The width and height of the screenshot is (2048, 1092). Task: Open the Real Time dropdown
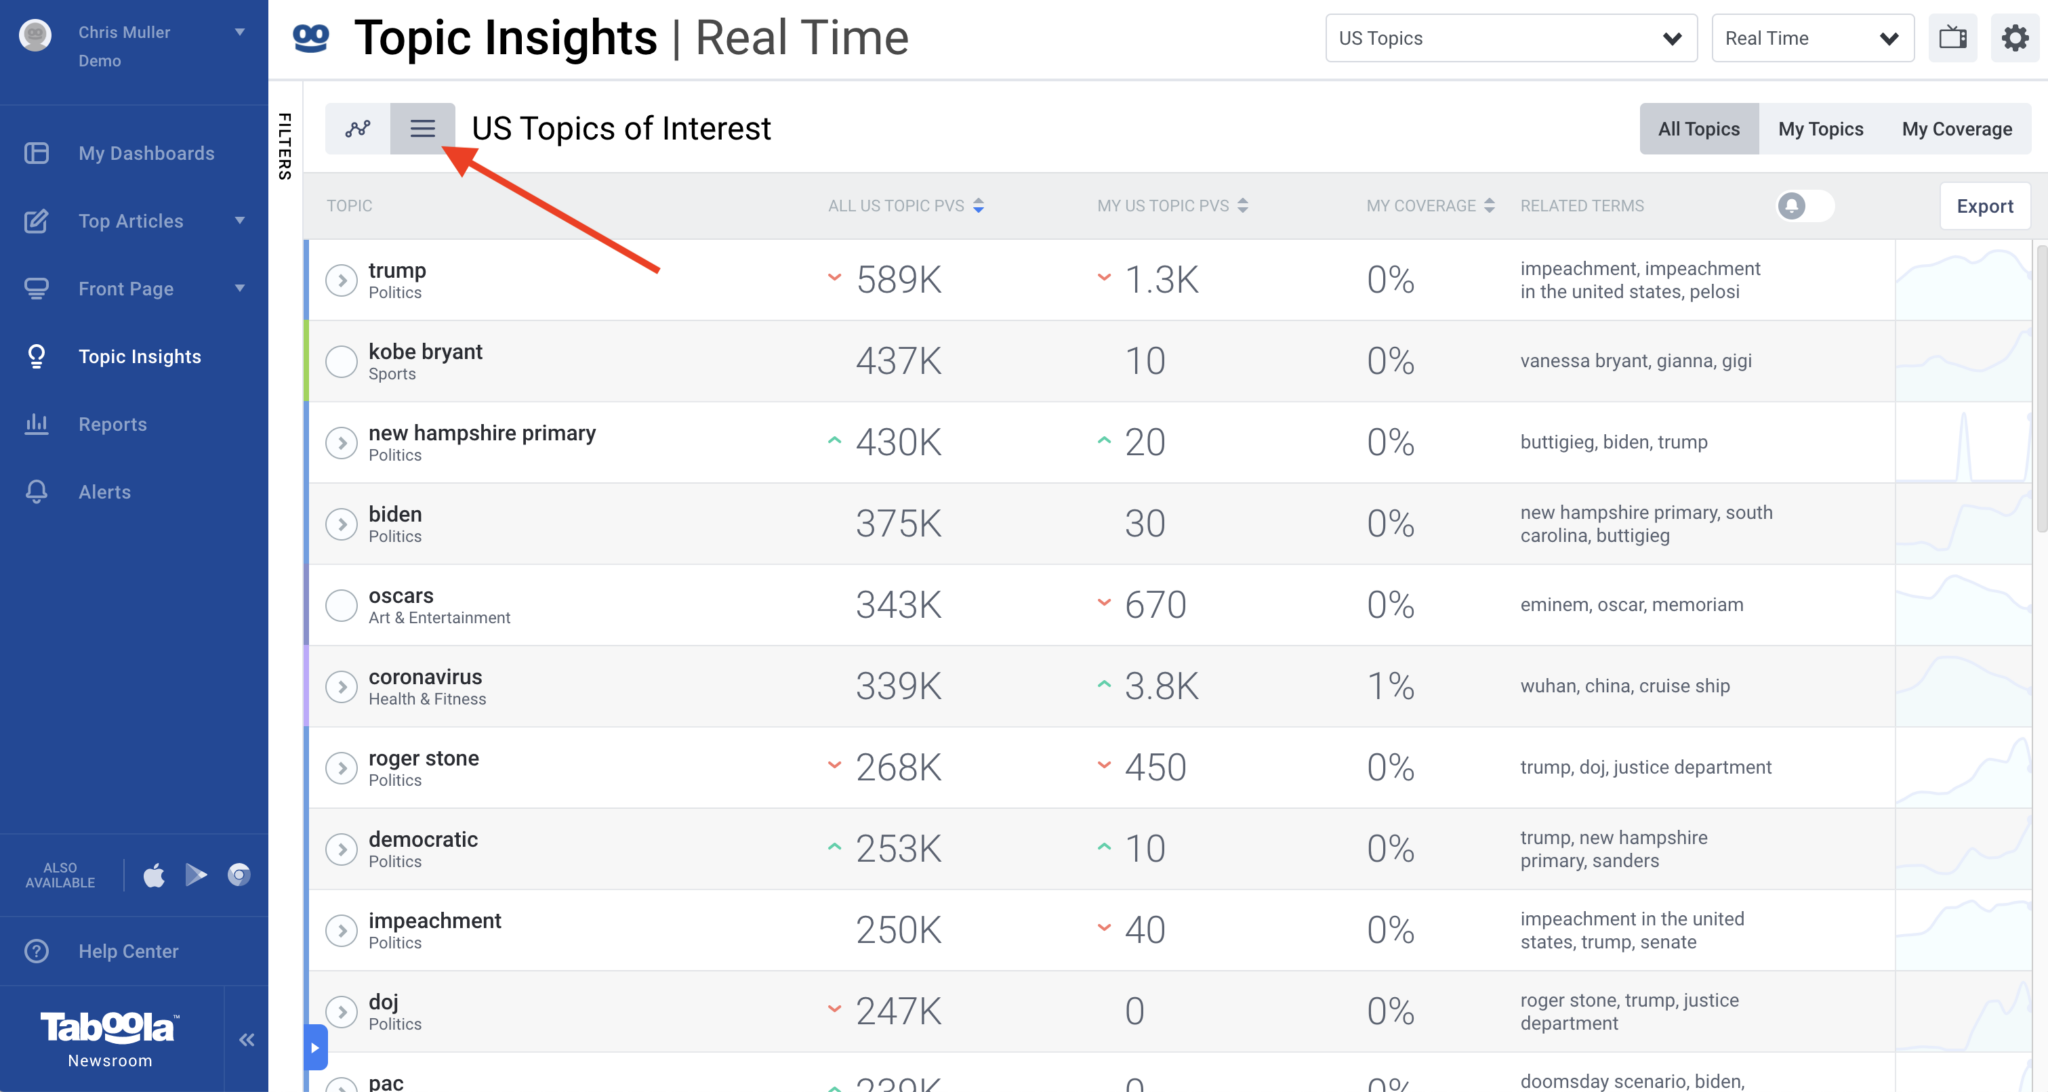pos(1812,37)
